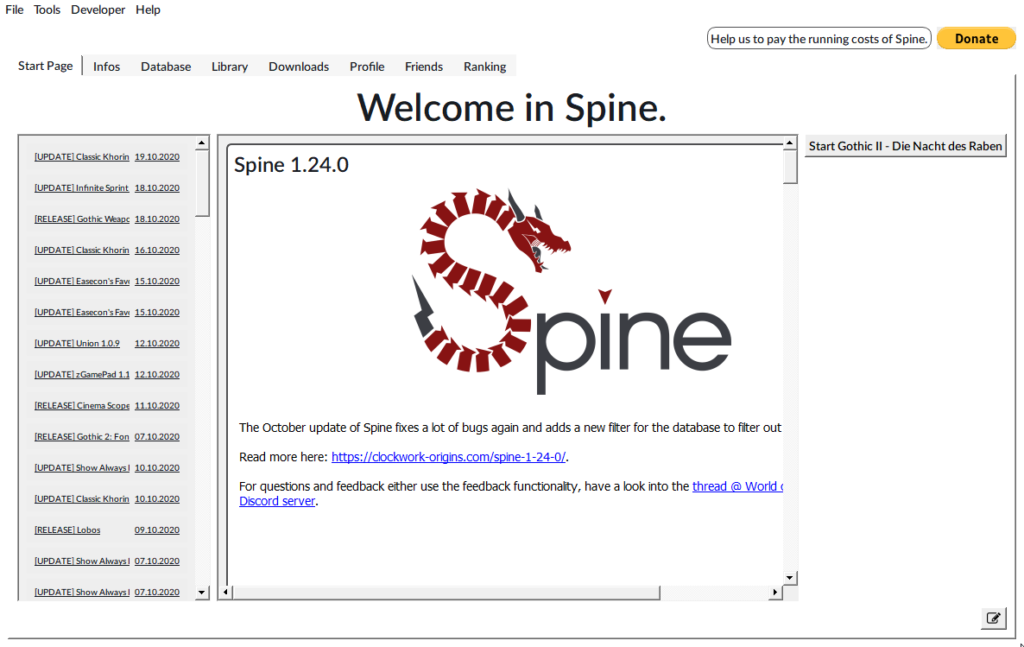Open the Help menu
This screenshot has width=1024, height=647.
click(x=148, y=10)
